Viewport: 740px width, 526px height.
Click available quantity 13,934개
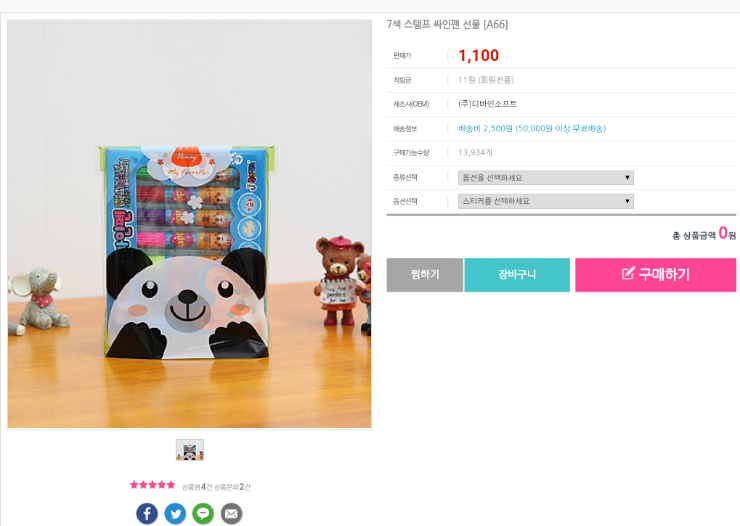475,152
